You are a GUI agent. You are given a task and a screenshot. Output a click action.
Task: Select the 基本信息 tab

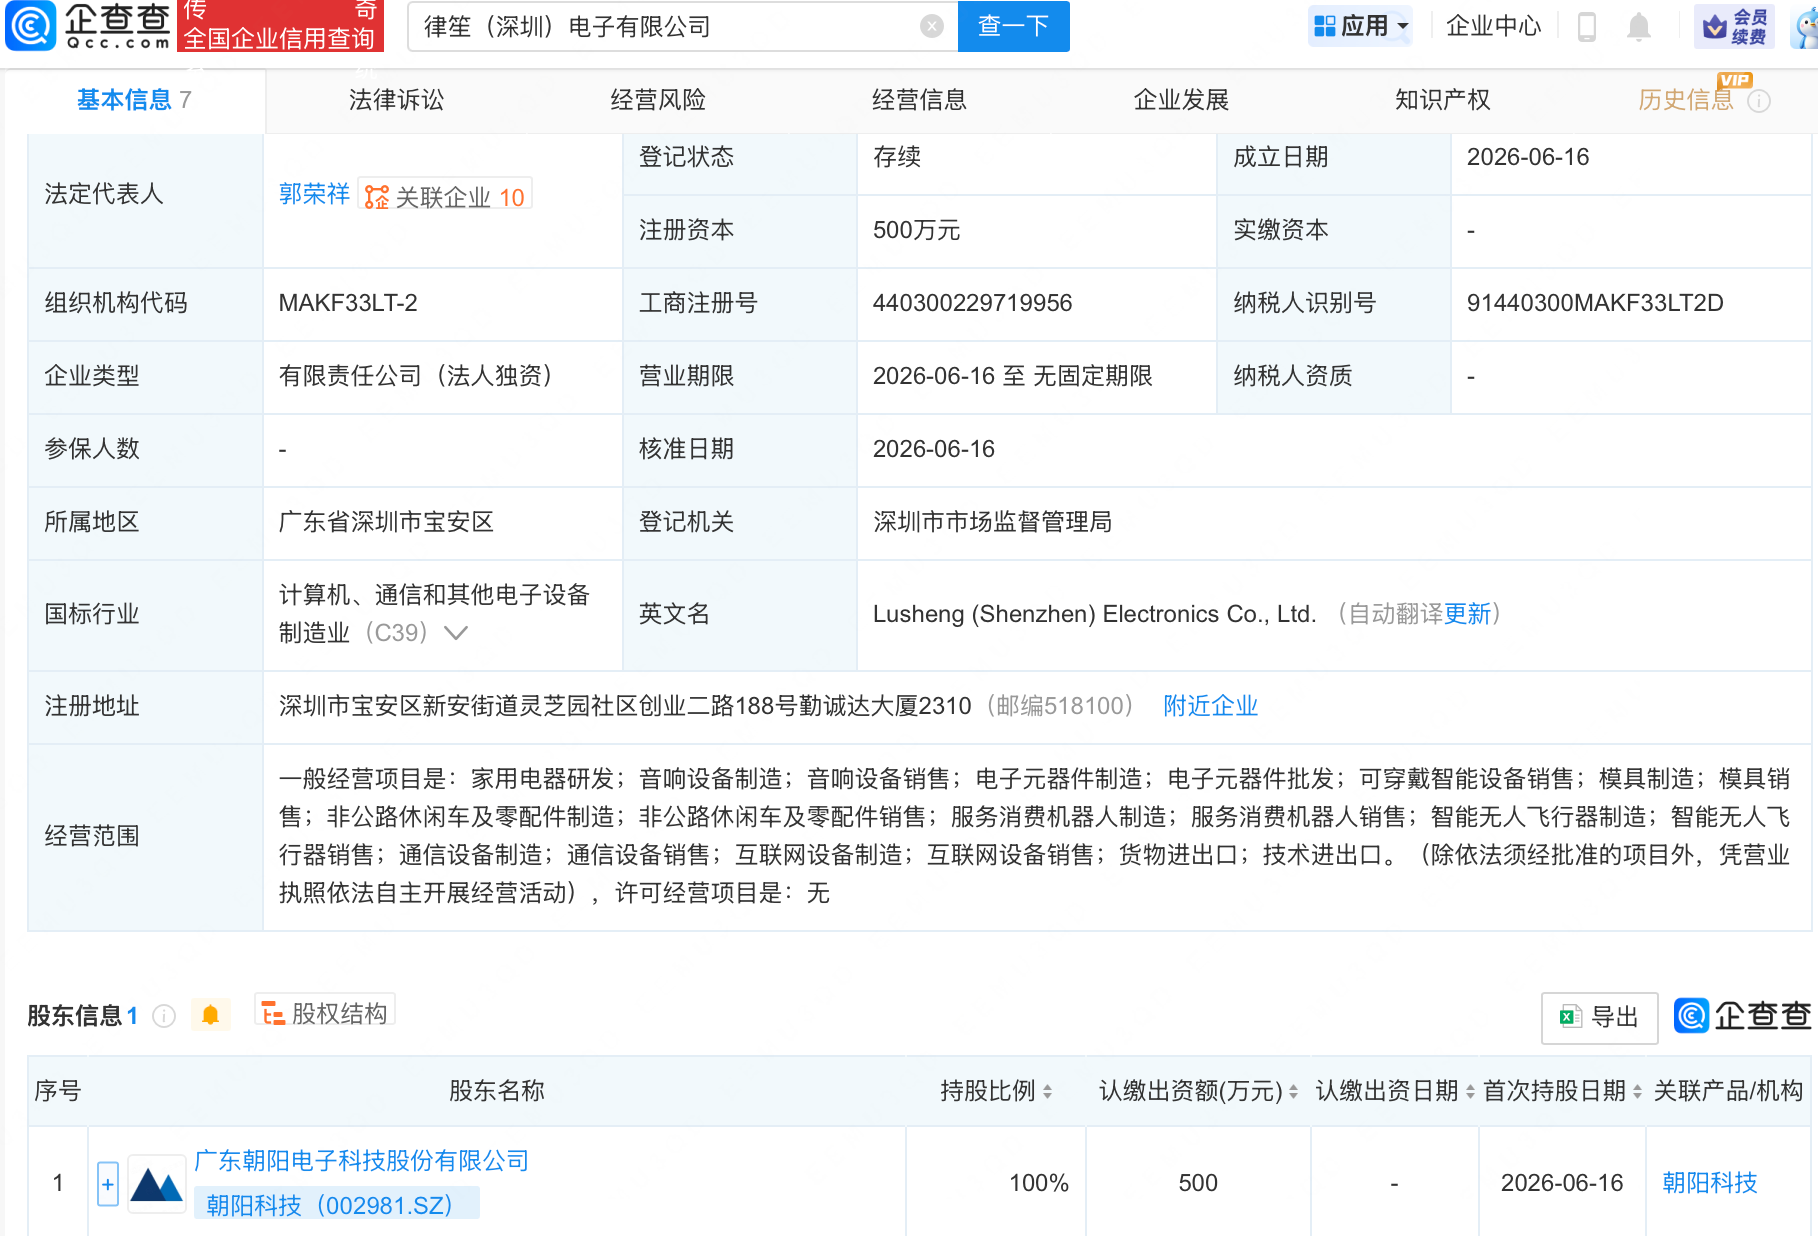tap(134, 100)
